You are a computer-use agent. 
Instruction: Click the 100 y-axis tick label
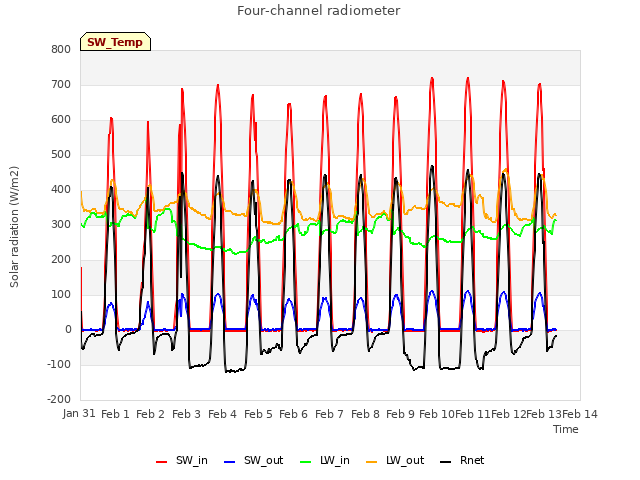tap(61, 295)
